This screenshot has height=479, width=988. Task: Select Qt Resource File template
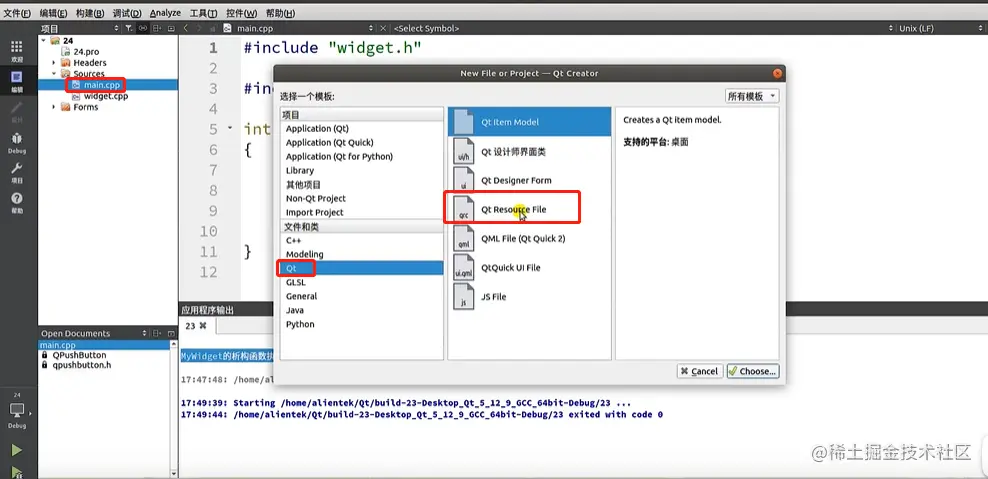coord(529,209)
